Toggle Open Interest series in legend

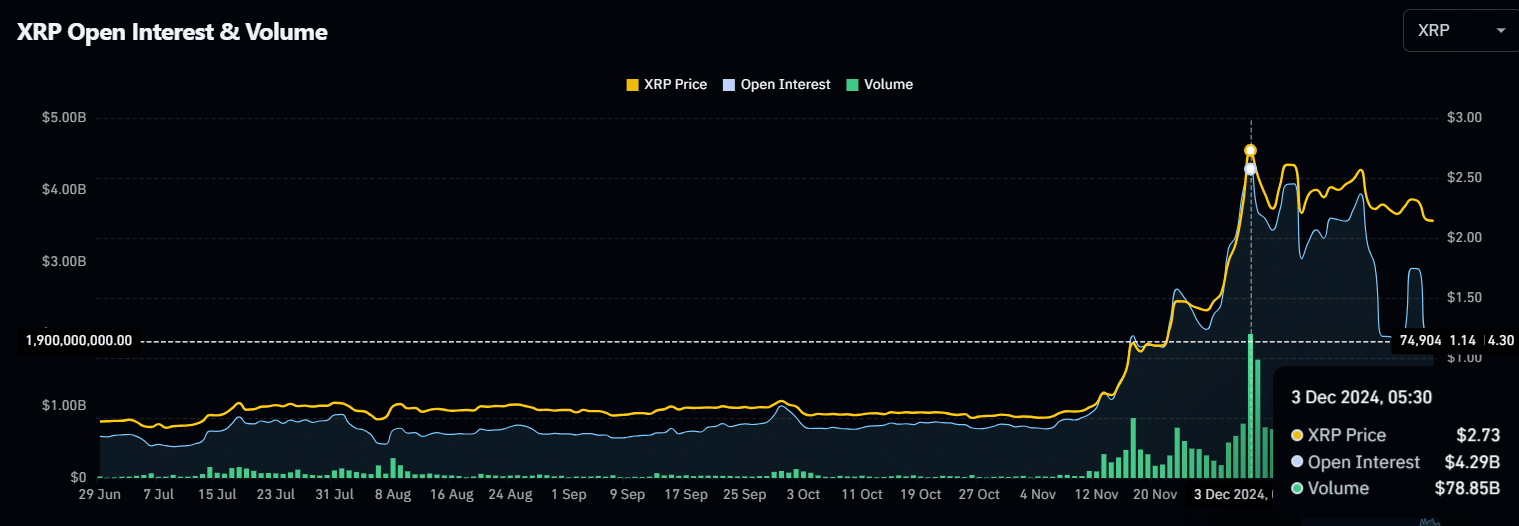click(785, 85)
